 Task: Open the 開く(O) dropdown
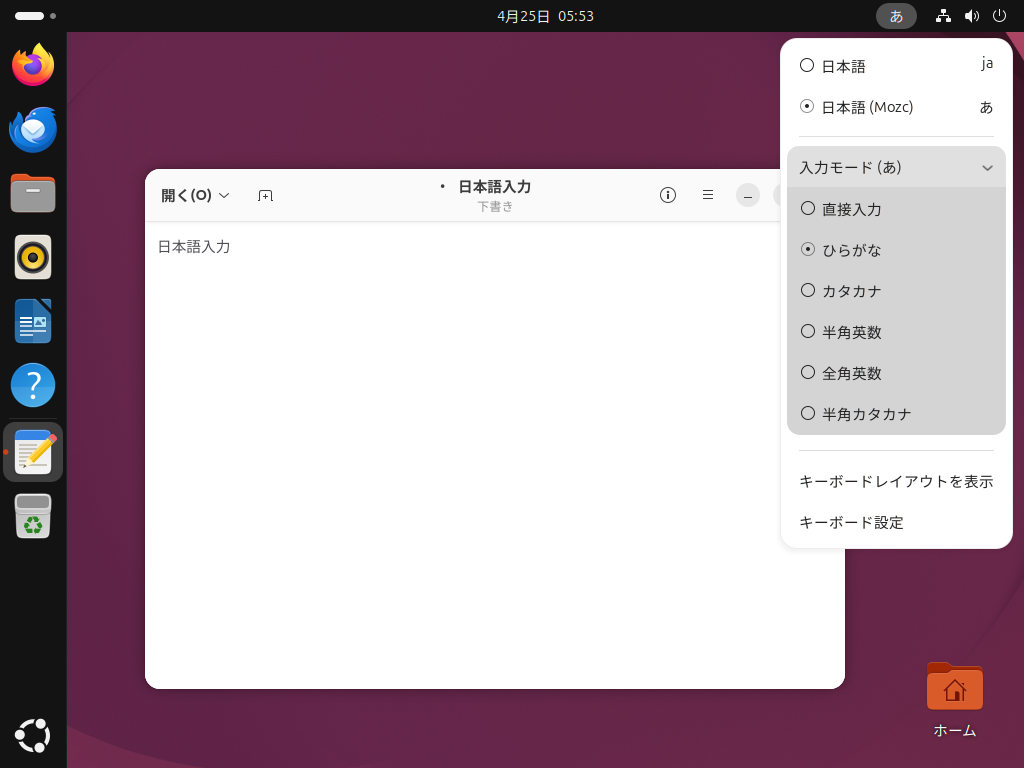196,196
